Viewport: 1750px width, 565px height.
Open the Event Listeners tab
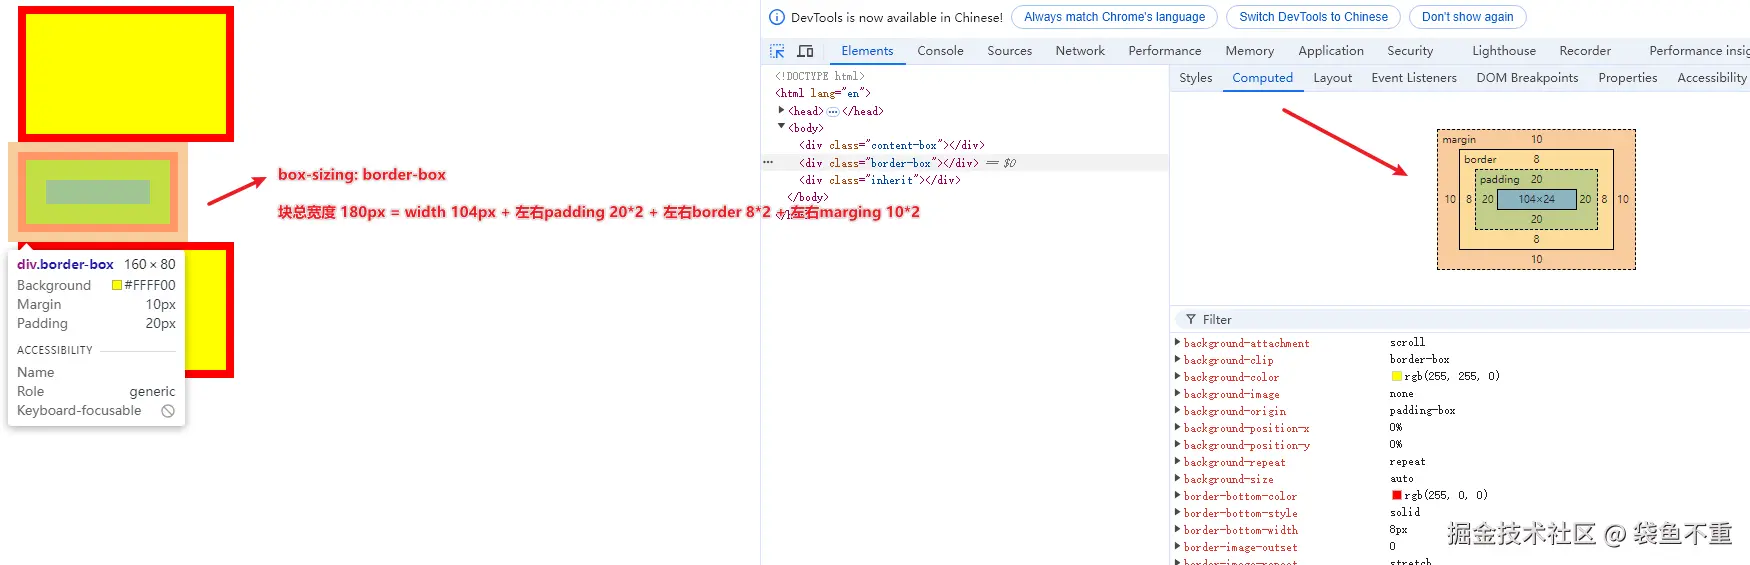[x=1414, y=78]
